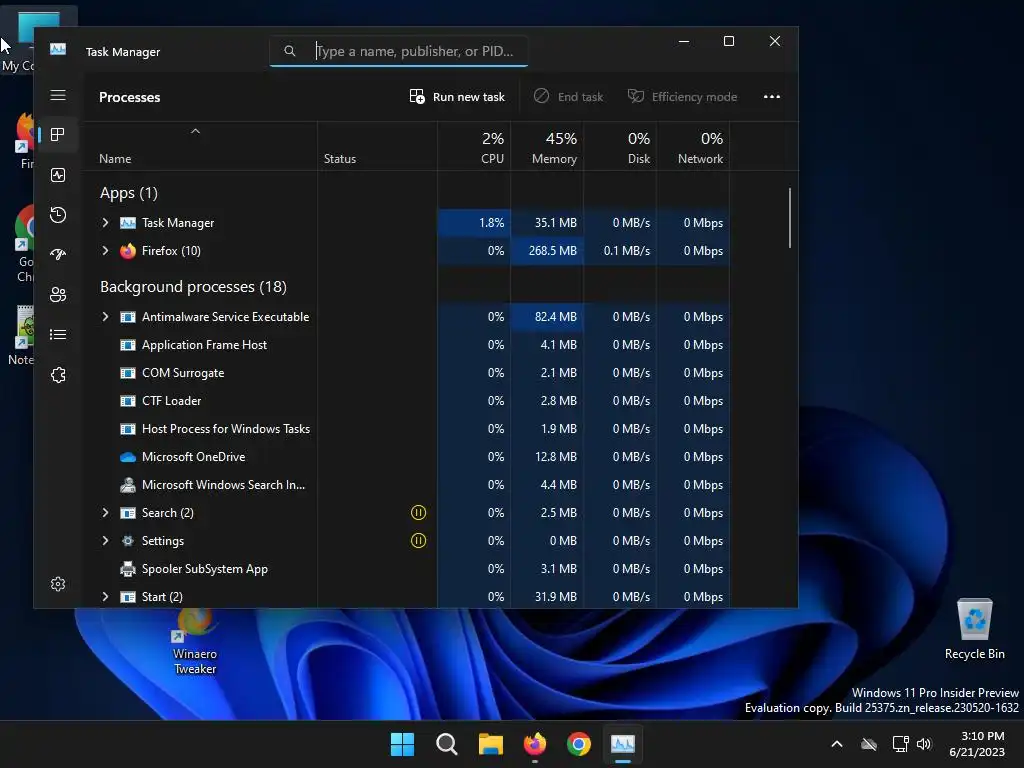
Task: Expand the Antimalware Service Executable group
Action: [105, 317]
